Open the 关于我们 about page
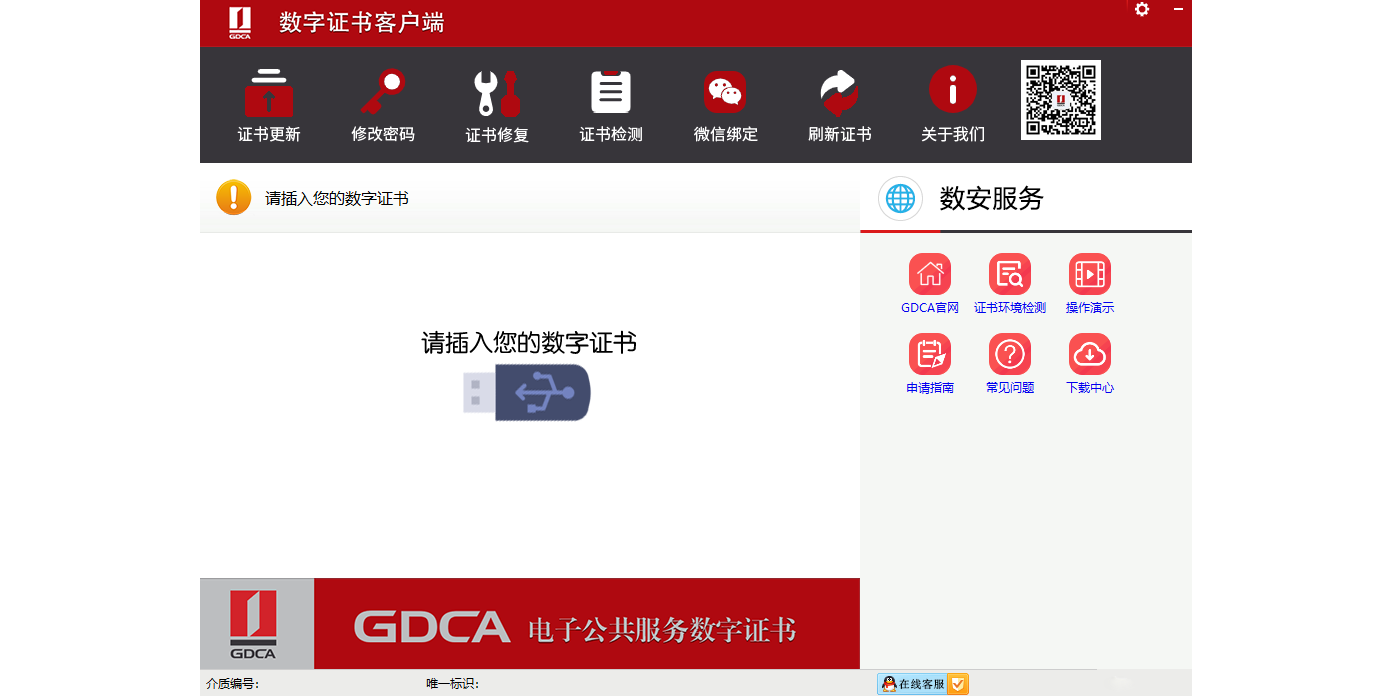The image size is (1392, 696). [x=953, y=105]
